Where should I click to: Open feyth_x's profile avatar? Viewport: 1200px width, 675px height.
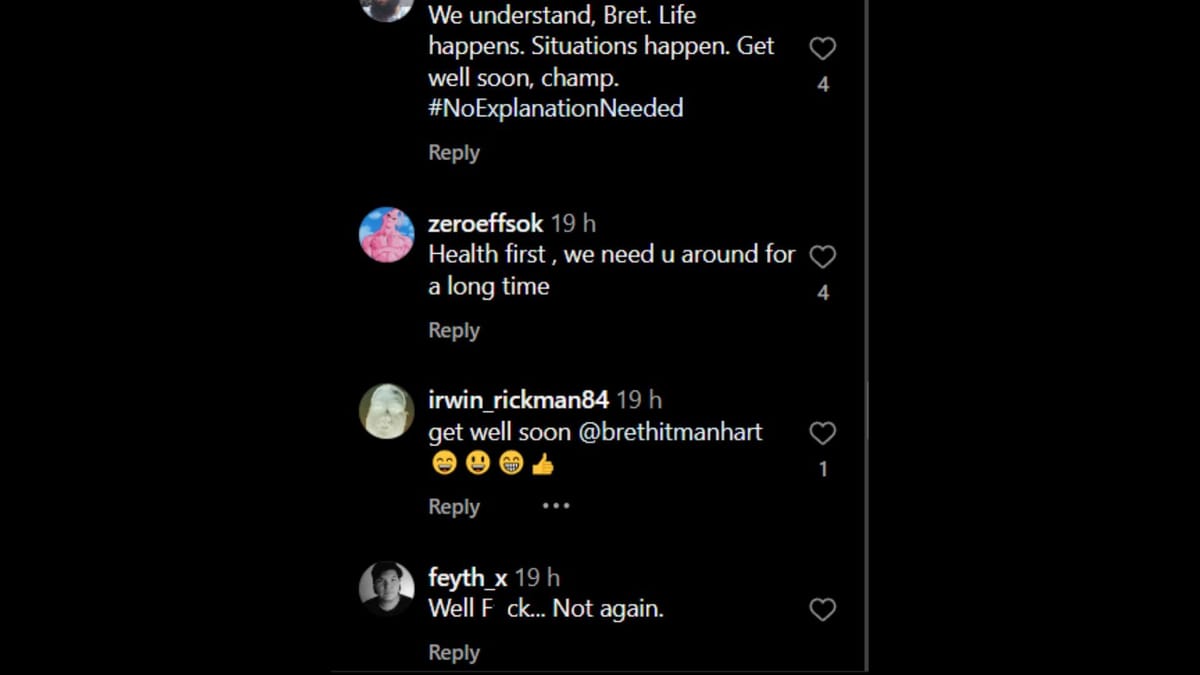coord(386,588)
